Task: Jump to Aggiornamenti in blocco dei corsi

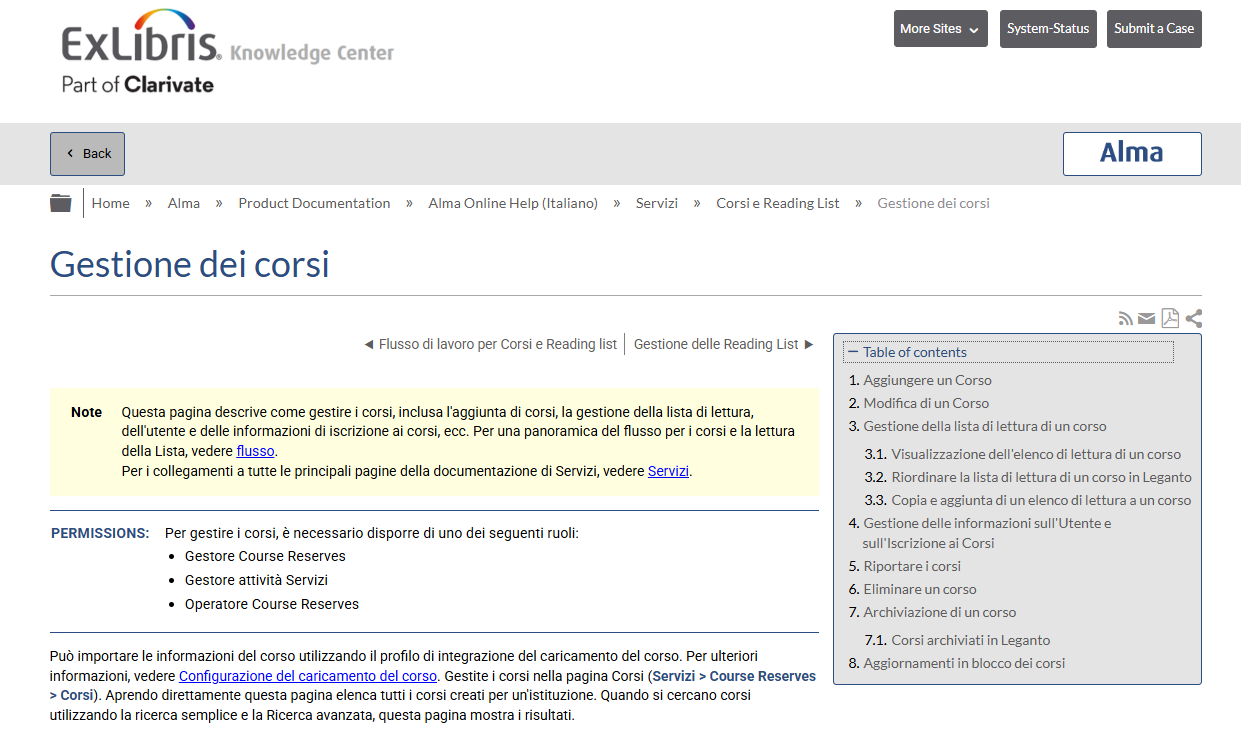Action: coord(964,663)
